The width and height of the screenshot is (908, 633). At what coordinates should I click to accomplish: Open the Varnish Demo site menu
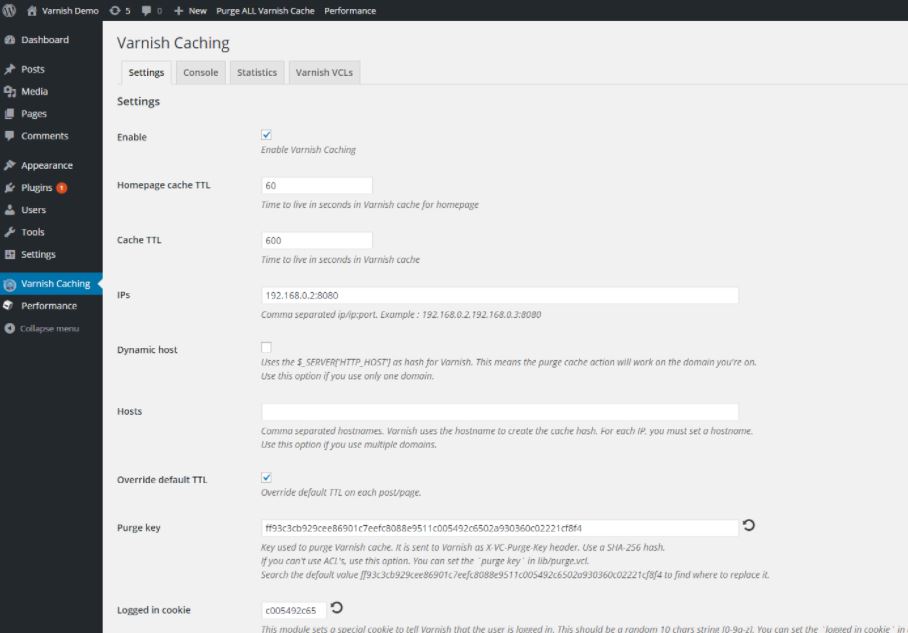point(63,10)
